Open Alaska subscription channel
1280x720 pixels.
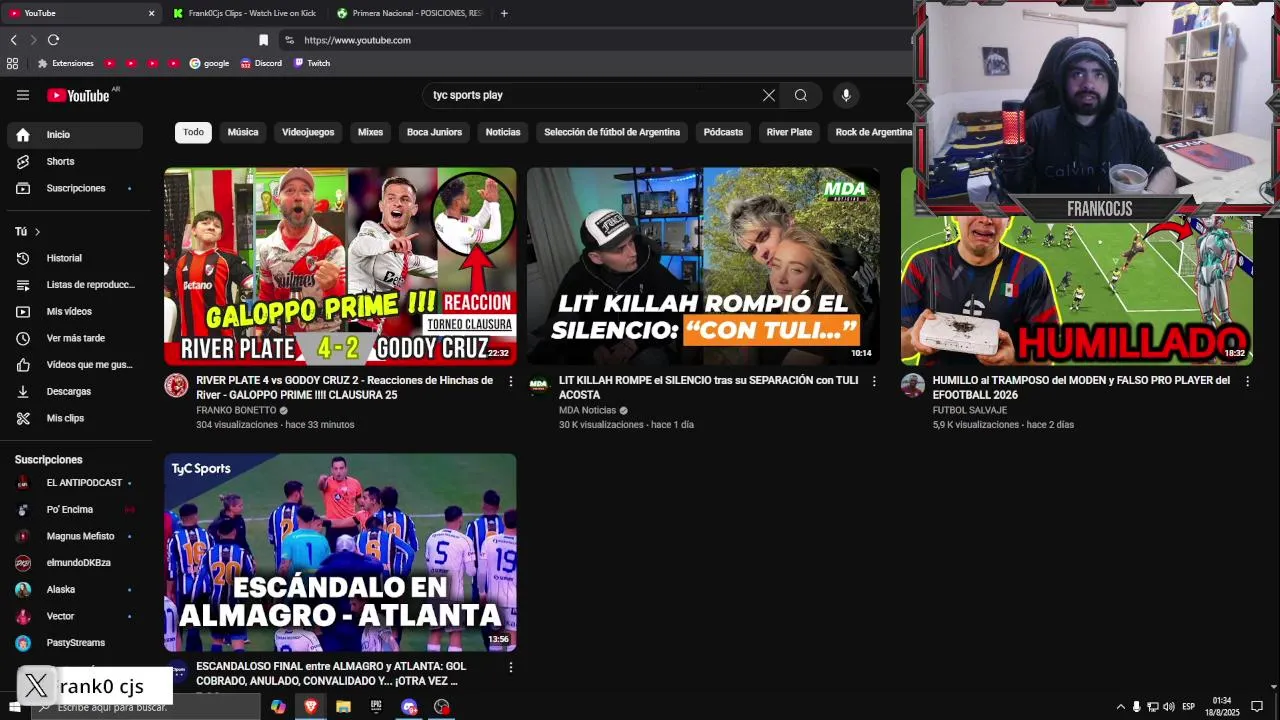point(74,589)
